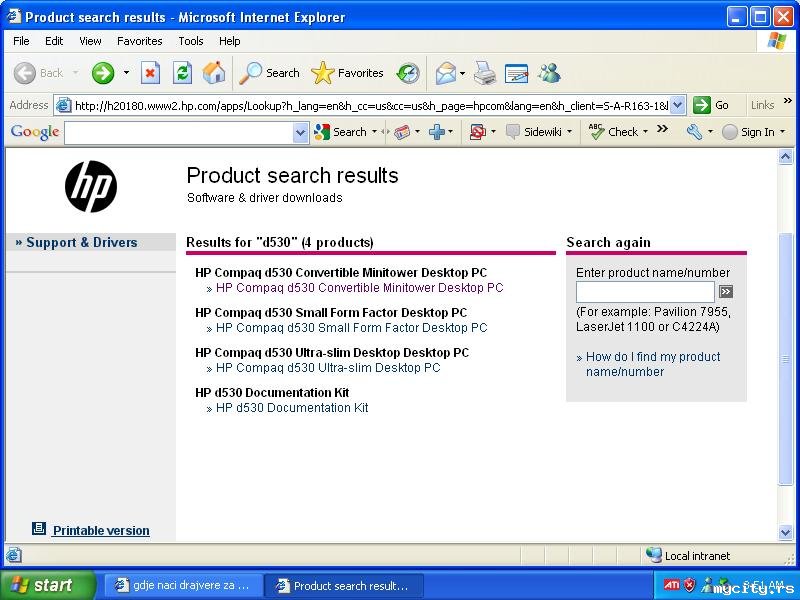Print the page with the printer icon

pyautogui.click(x=485, y=73)
